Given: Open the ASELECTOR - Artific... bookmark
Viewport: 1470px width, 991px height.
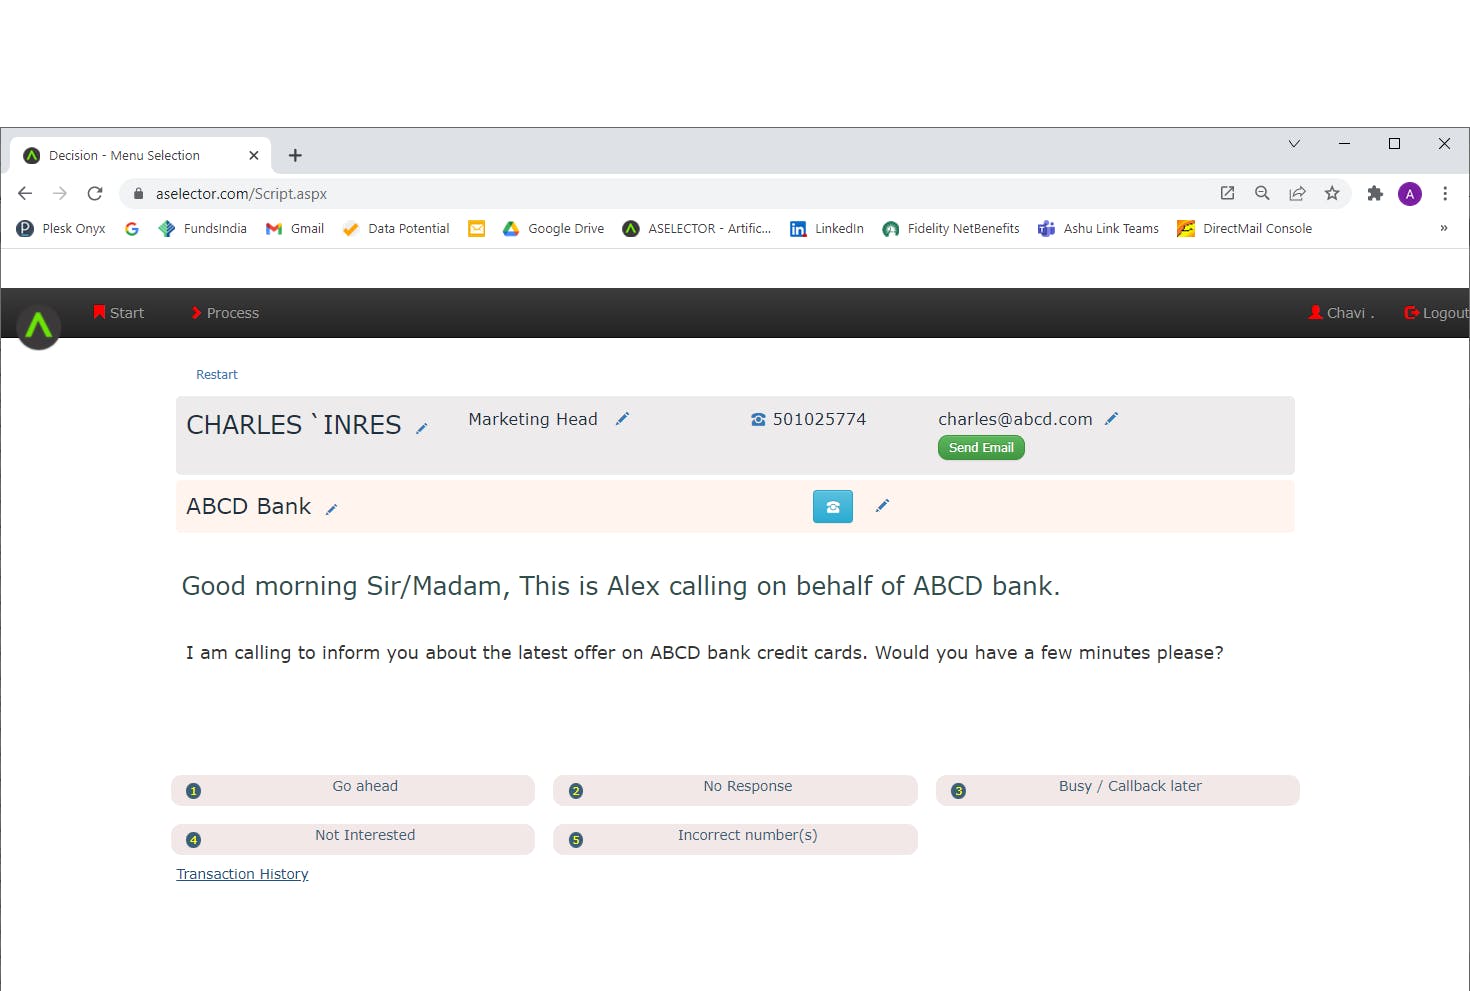Looking at the screenshot, I should 697,228.
